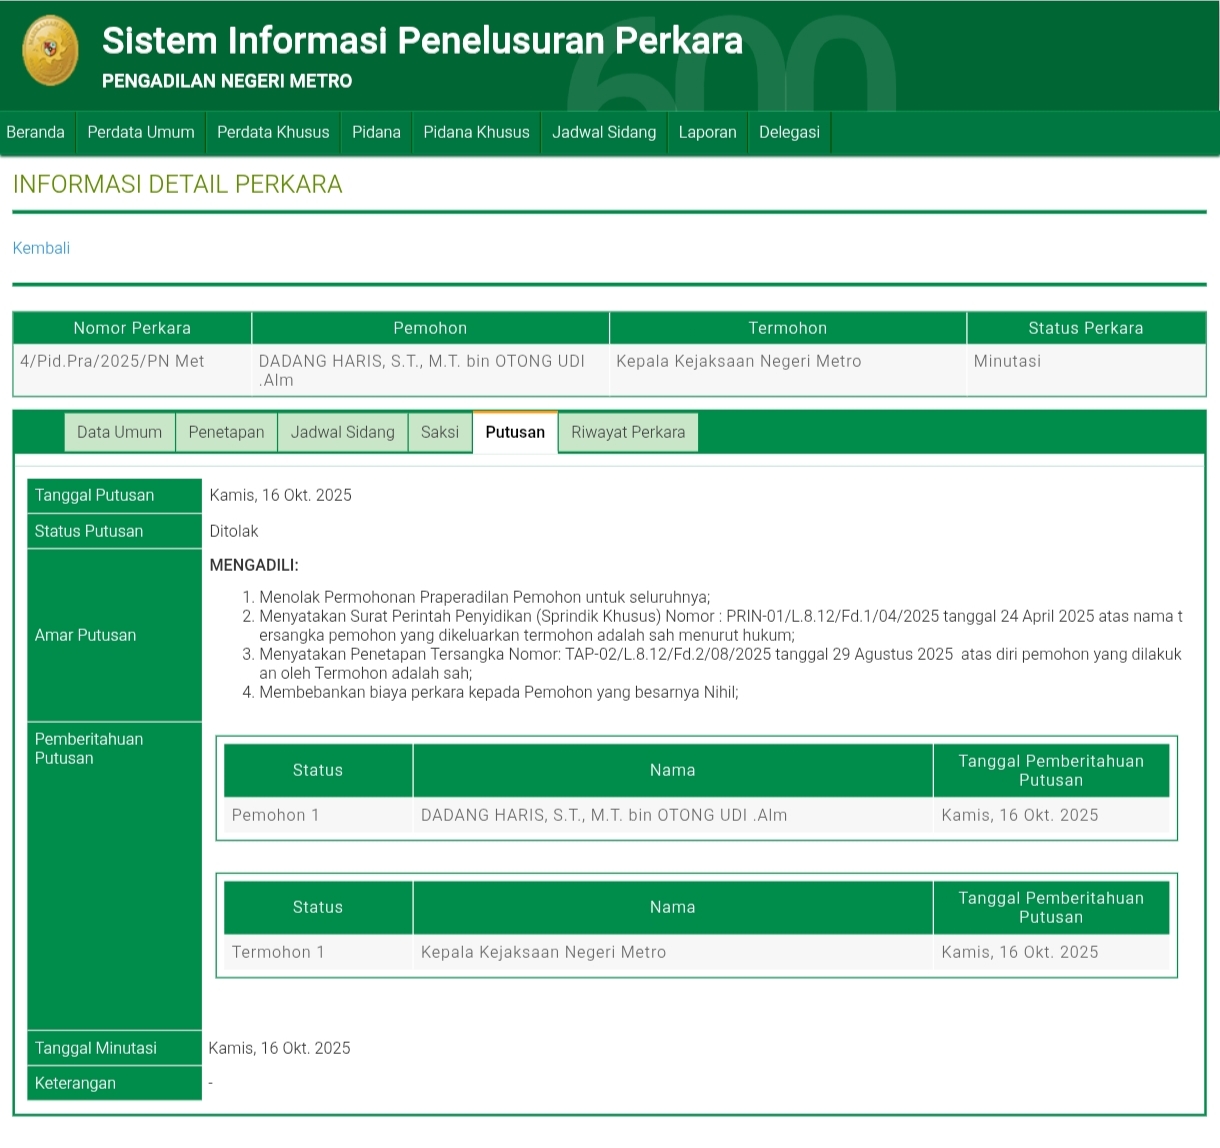Open the Jadwal Sidang case tab
Viewport: 1220px width, 1148px height.
click(x=342, y=432)
